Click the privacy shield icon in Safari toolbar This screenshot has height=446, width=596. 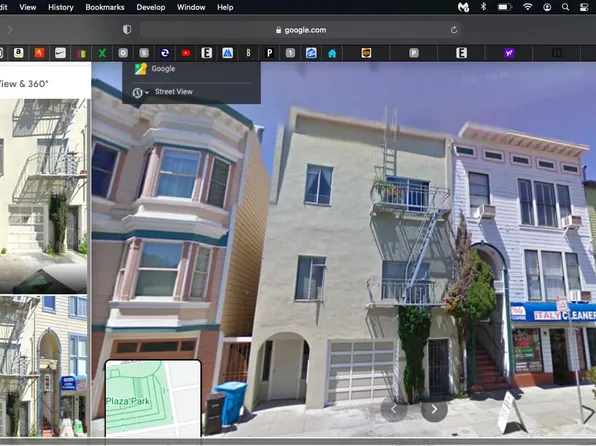pos(127,30)
